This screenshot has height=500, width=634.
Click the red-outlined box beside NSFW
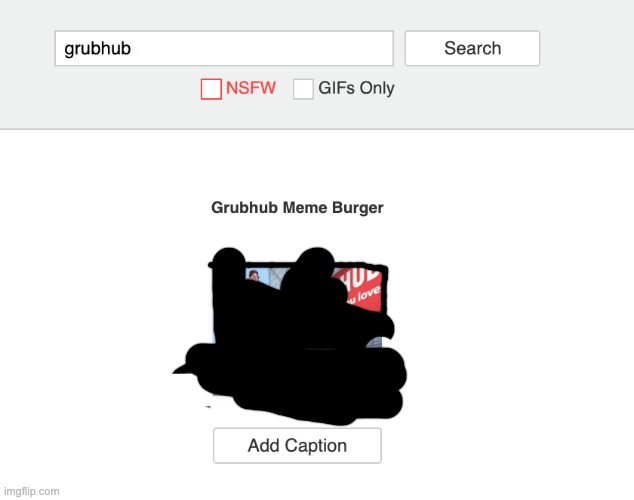pyautogui.click(x=211, y=89)
